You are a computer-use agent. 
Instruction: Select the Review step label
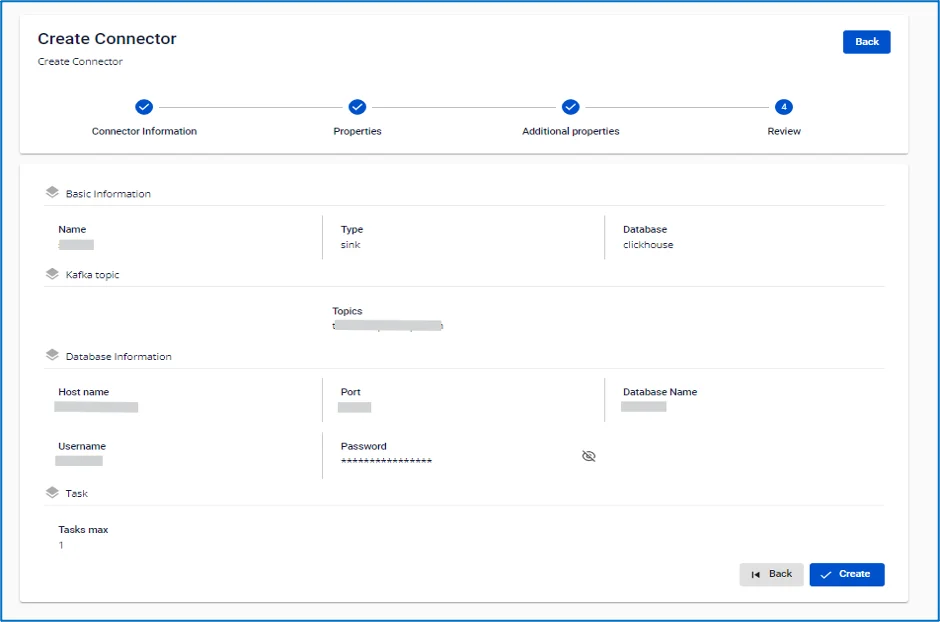click(784, 131)
